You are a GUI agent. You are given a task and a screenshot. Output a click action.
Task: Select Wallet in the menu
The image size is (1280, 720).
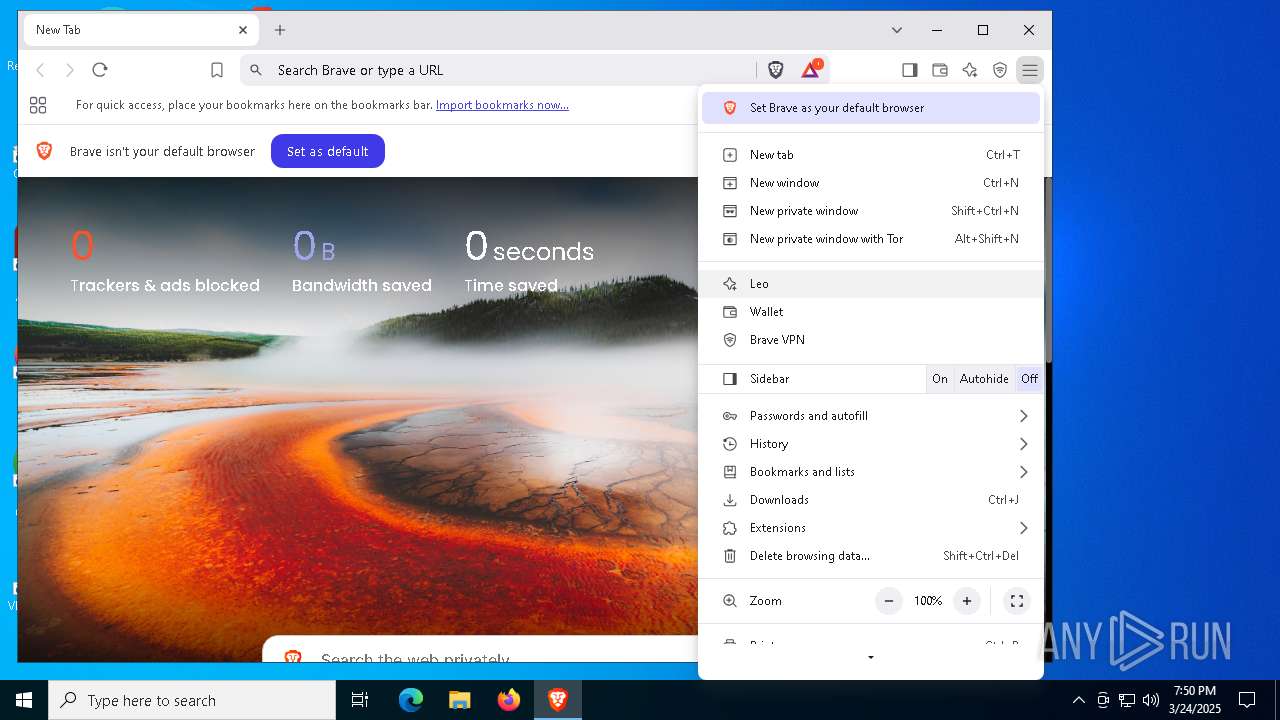click(871, 312)
